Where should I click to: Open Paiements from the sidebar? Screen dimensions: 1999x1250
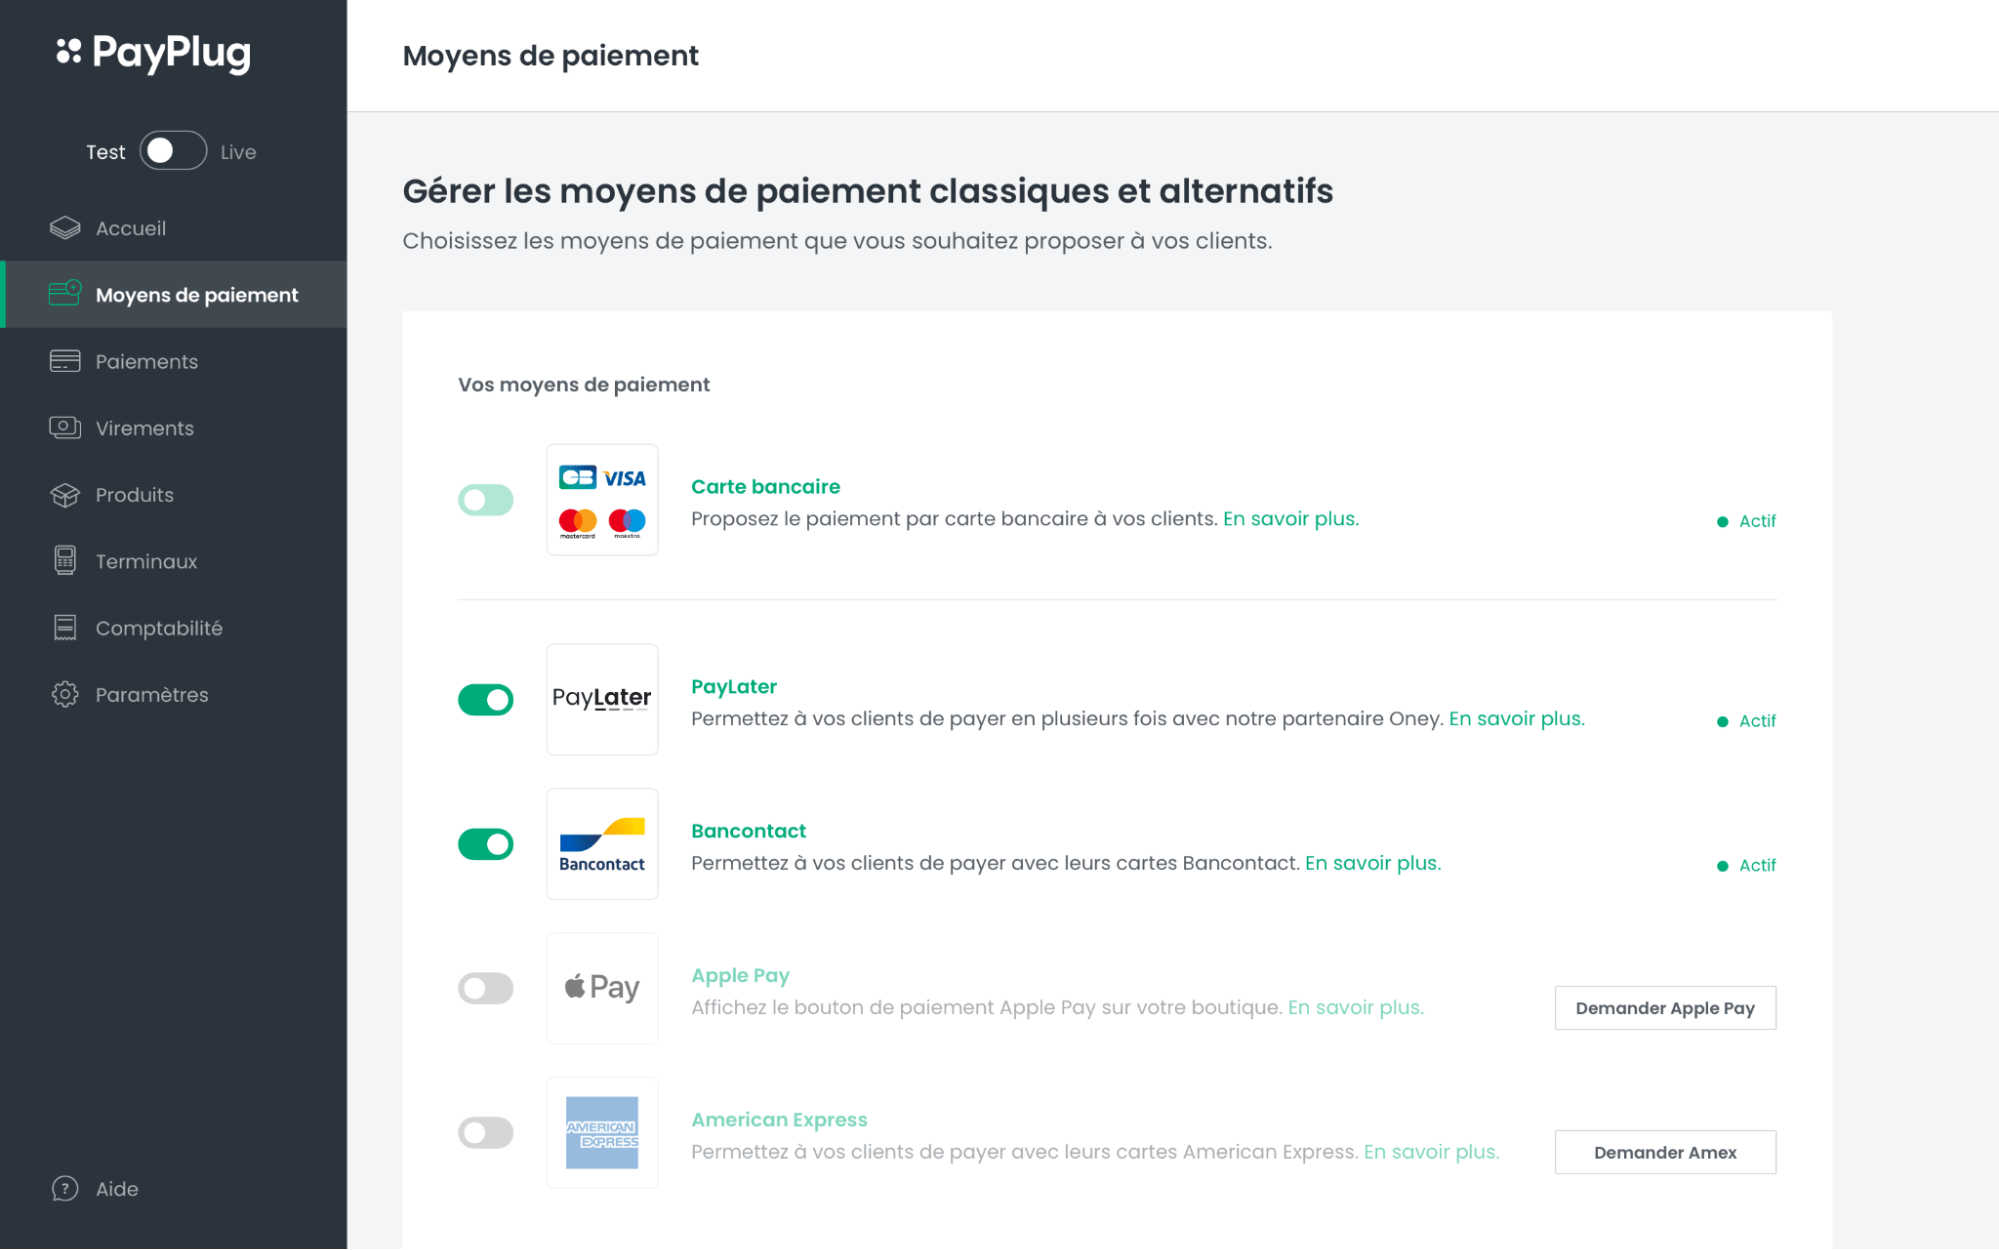147,361
